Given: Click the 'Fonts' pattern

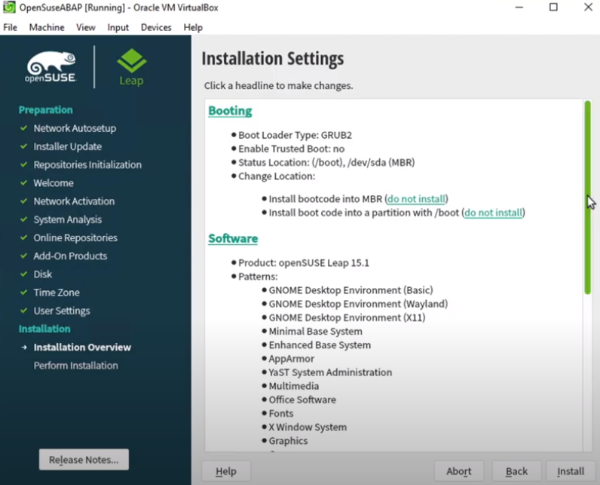Looking at the screenshot, I should point(281,414).
